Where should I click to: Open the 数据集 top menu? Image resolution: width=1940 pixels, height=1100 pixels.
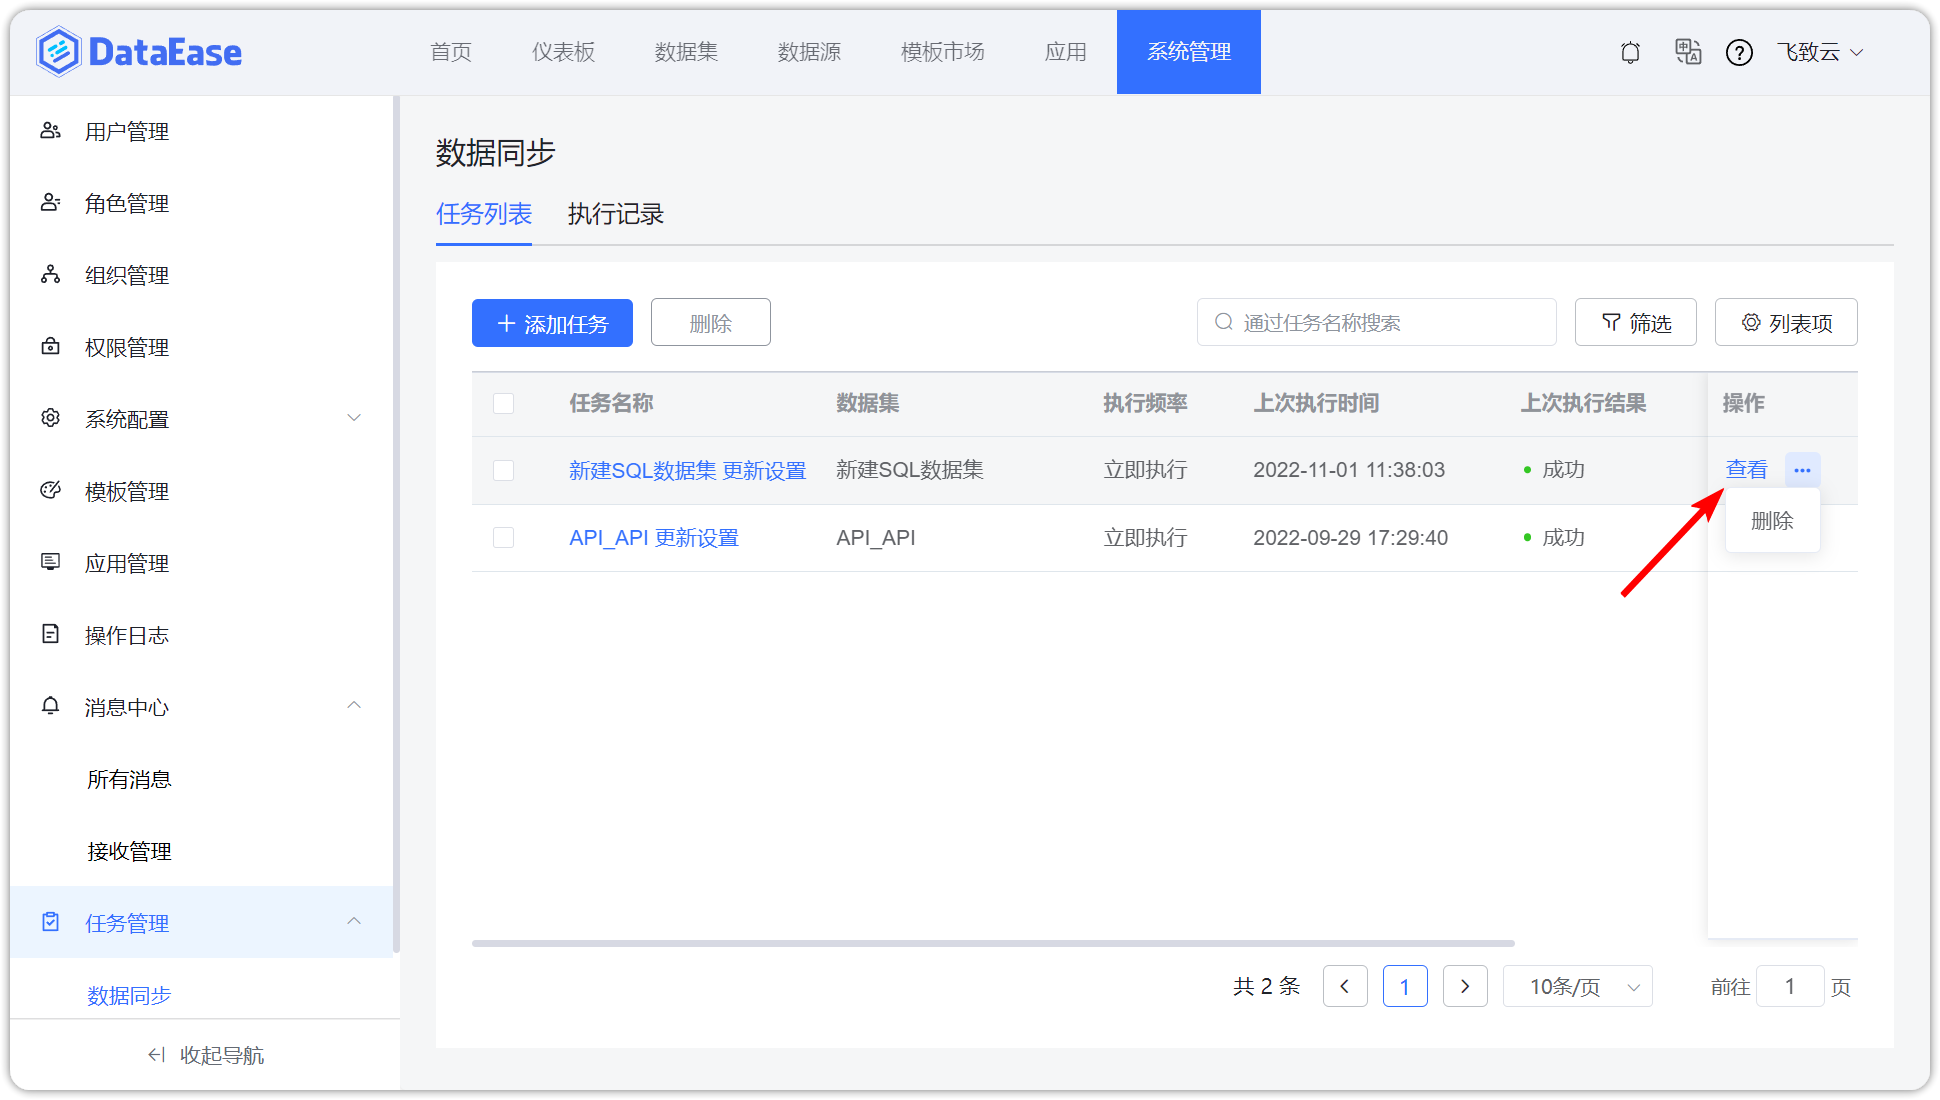click(686, 52)
